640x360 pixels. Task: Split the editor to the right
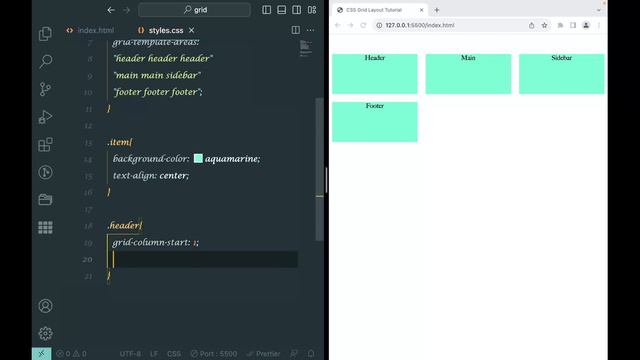point(296,30)
